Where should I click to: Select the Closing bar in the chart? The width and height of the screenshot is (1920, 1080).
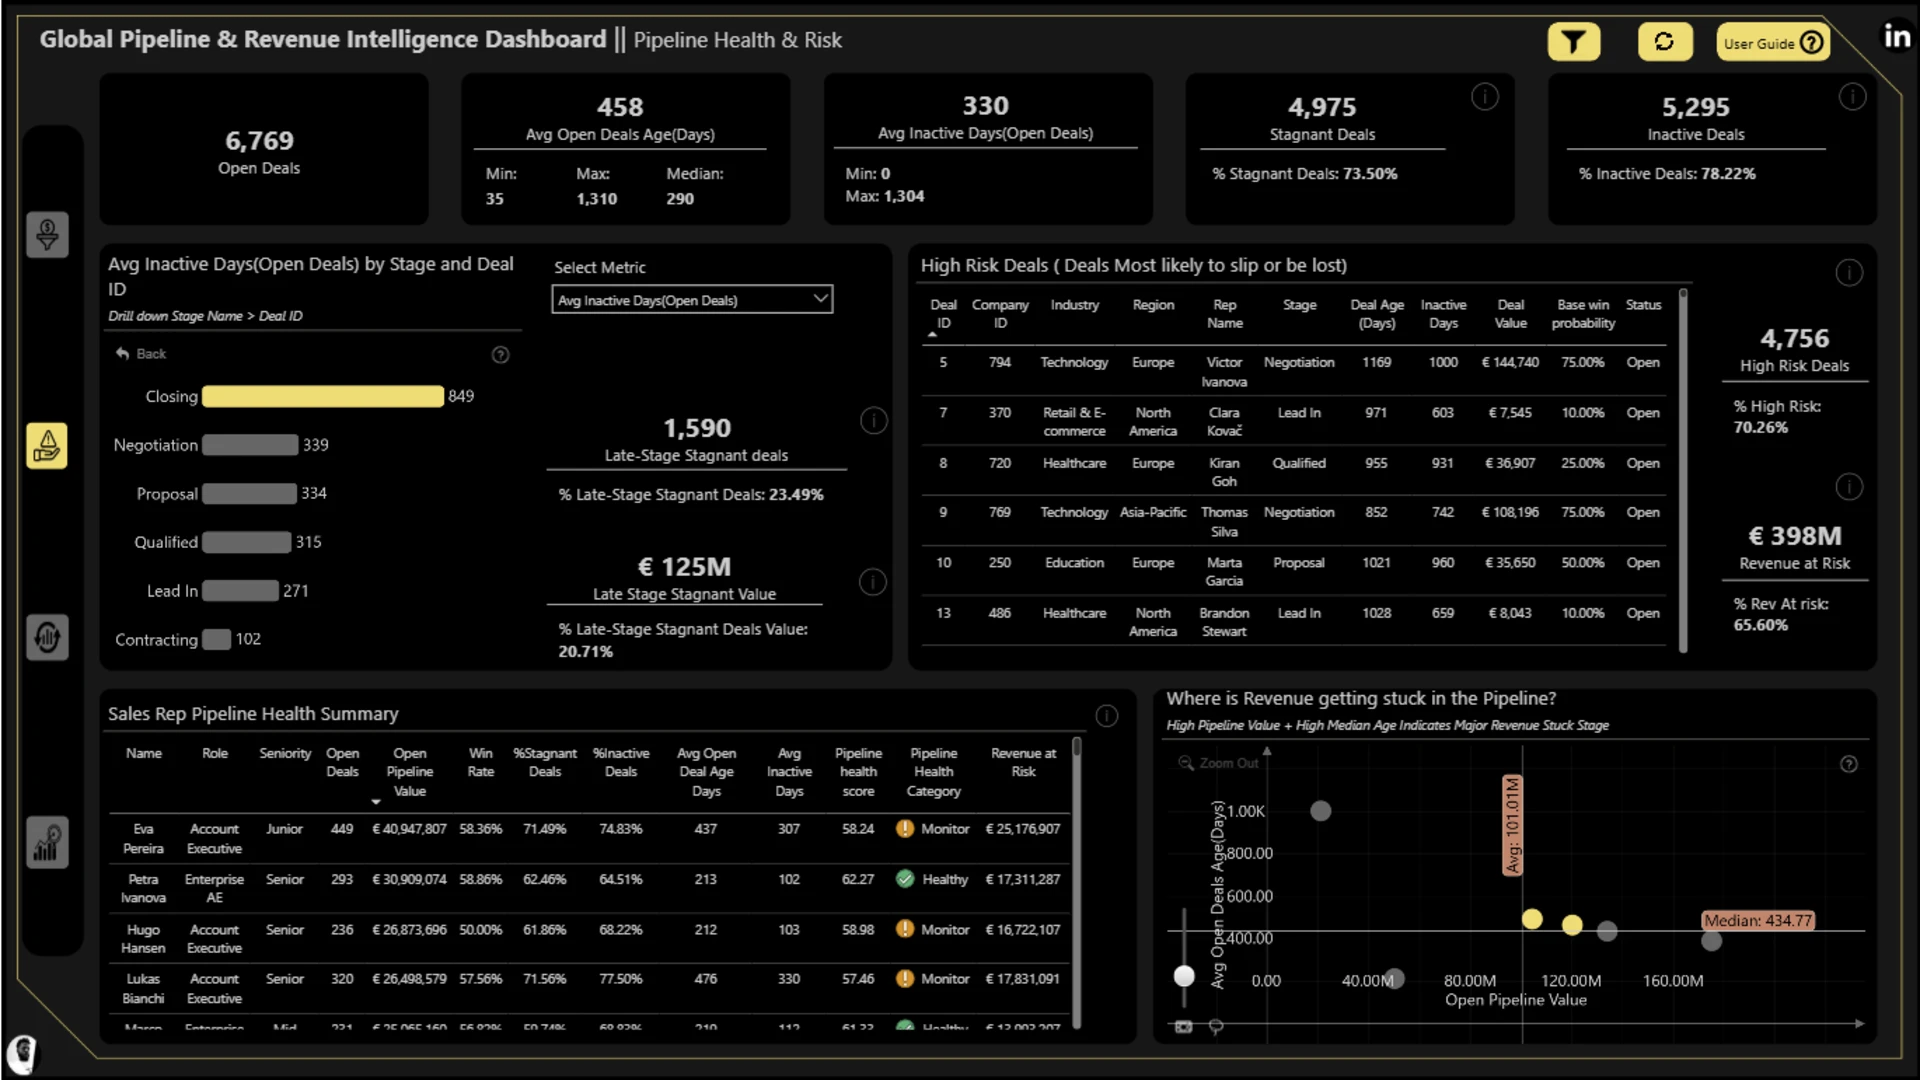tap(323, 397)
